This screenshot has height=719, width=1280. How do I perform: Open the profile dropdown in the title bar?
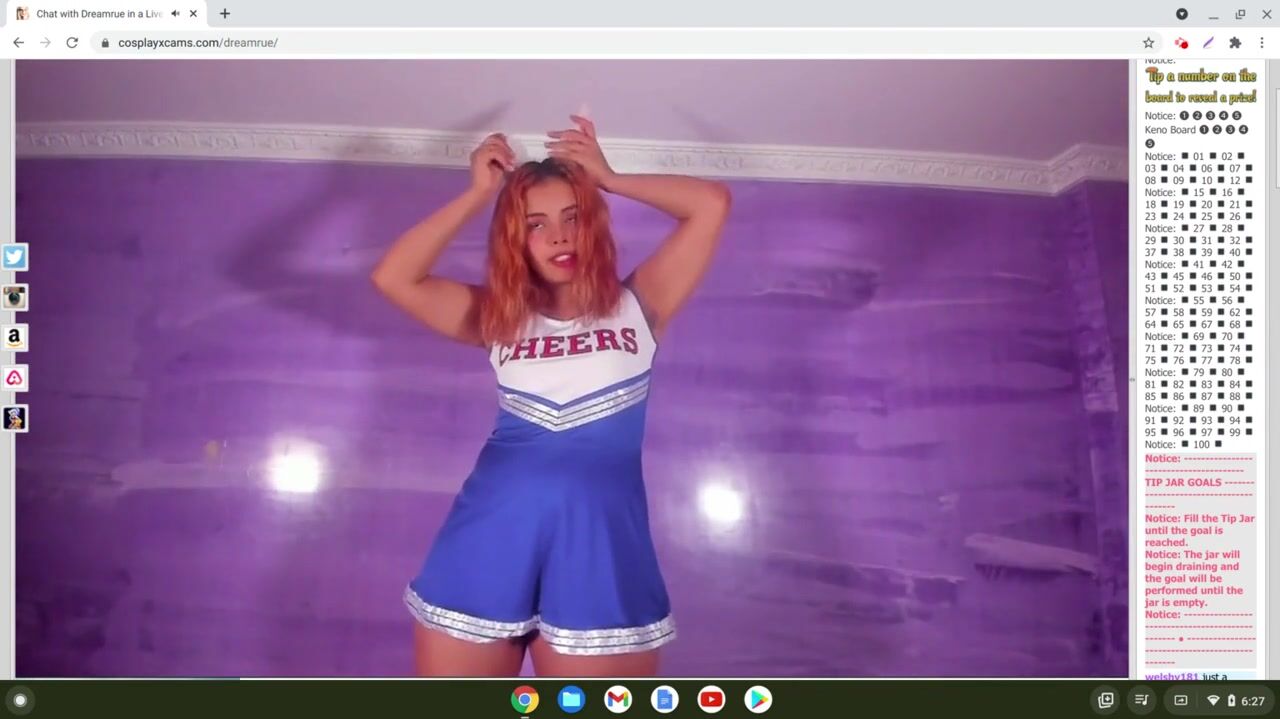pyautogui.click(x=1182, y=14)
